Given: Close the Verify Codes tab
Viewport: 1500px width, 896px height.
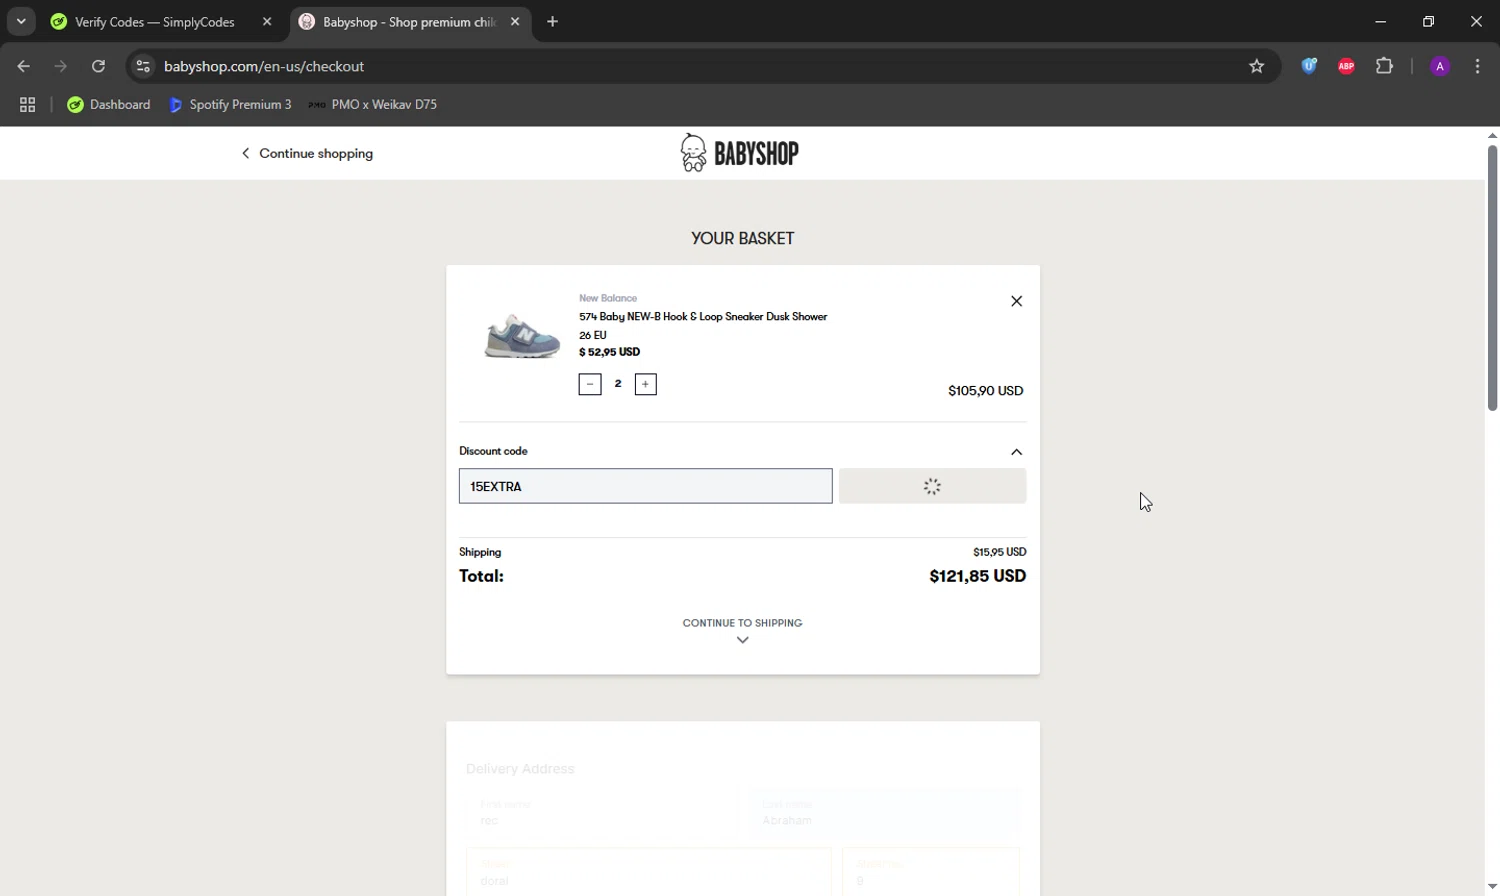Looking at the screenshot, I should (x=267, y=21).
